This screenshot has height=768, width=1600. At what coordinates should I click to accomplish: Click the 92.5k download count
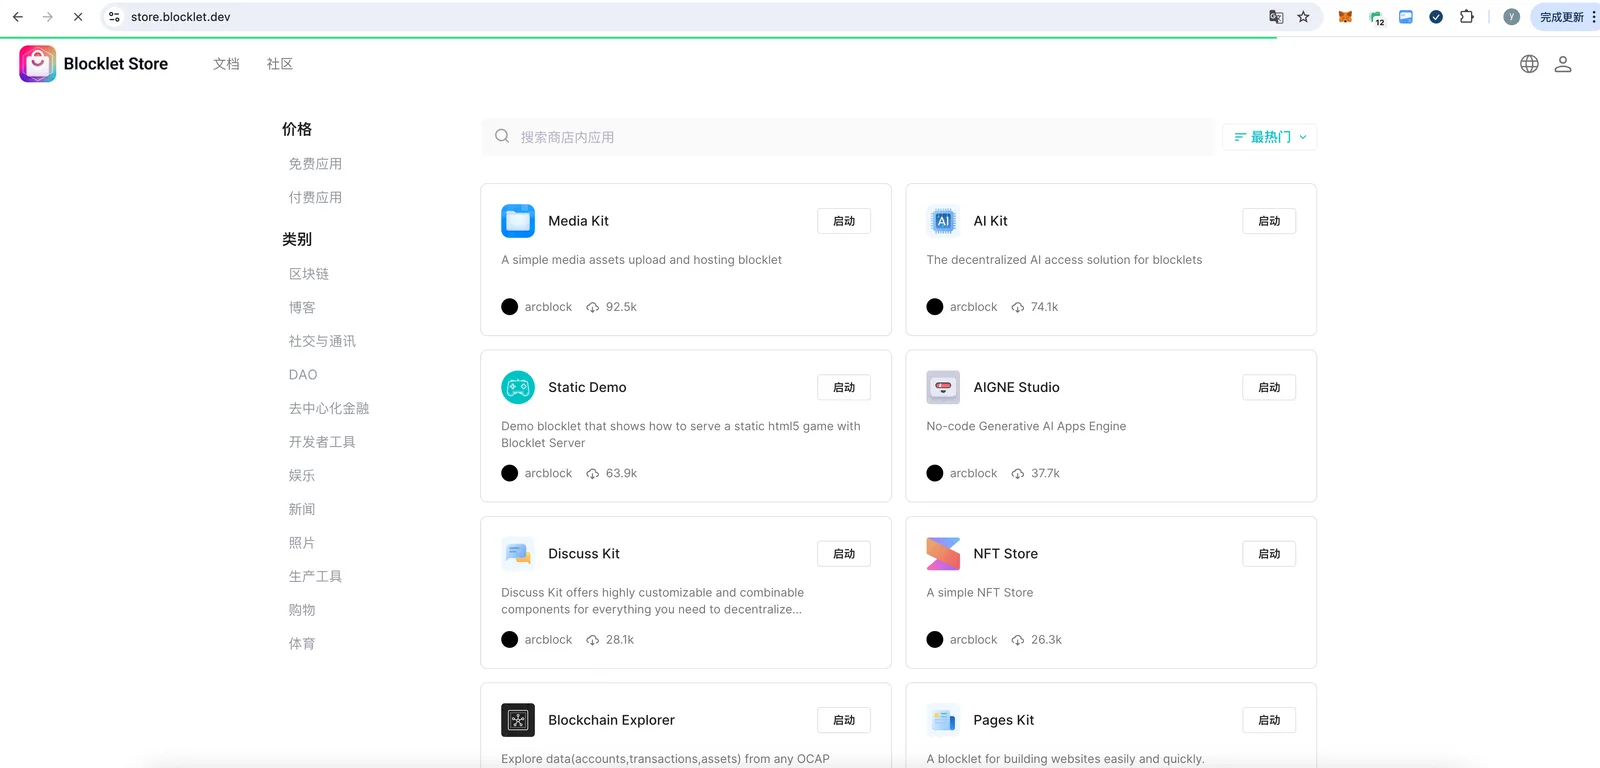(x=621, y=307)
